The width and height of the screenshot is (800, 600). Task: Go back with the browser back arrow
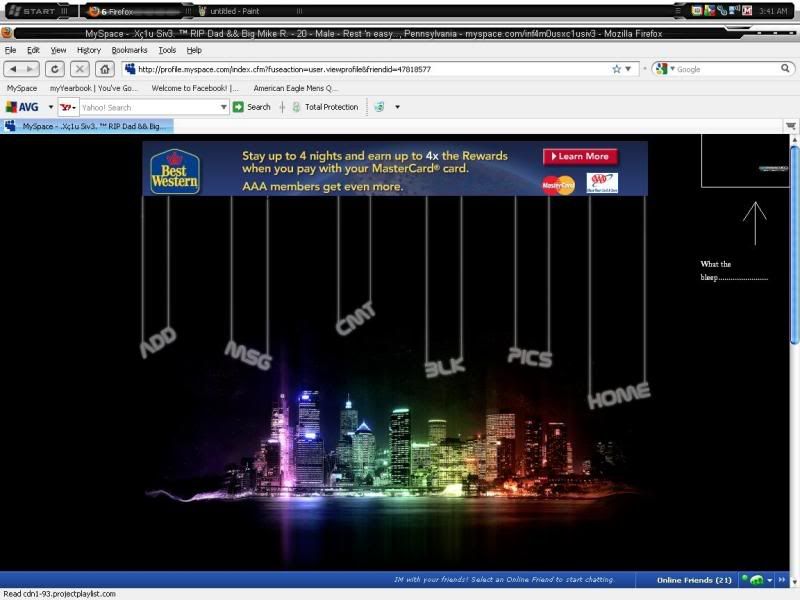[x=13, y=69]
